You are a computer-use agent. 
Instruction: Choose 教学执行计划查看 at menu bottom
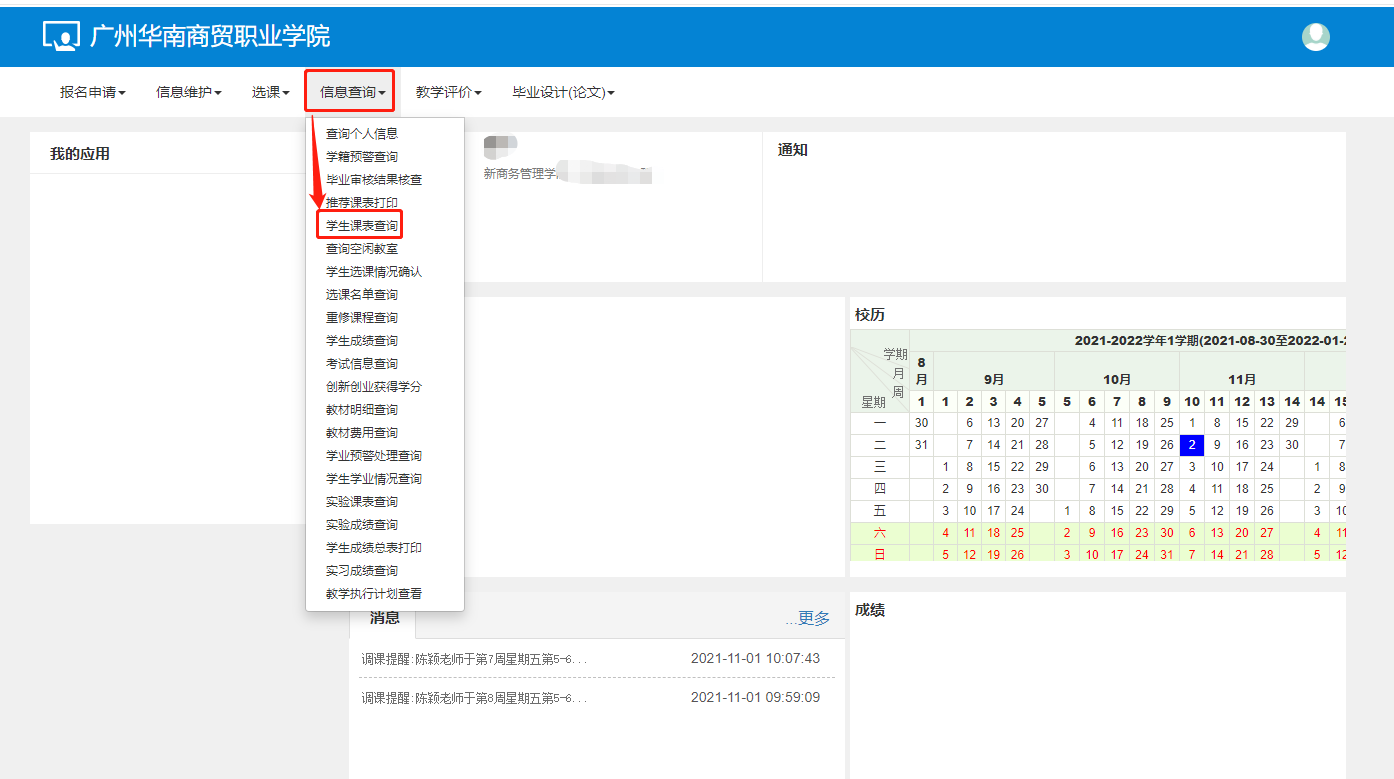click(373, 594)
